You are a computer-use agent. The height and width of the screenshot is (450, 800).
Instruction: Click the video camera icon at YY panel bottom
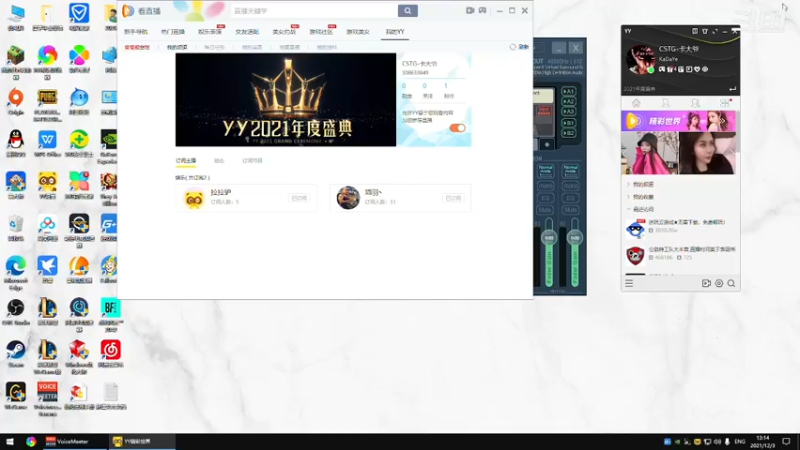point(706,283)
